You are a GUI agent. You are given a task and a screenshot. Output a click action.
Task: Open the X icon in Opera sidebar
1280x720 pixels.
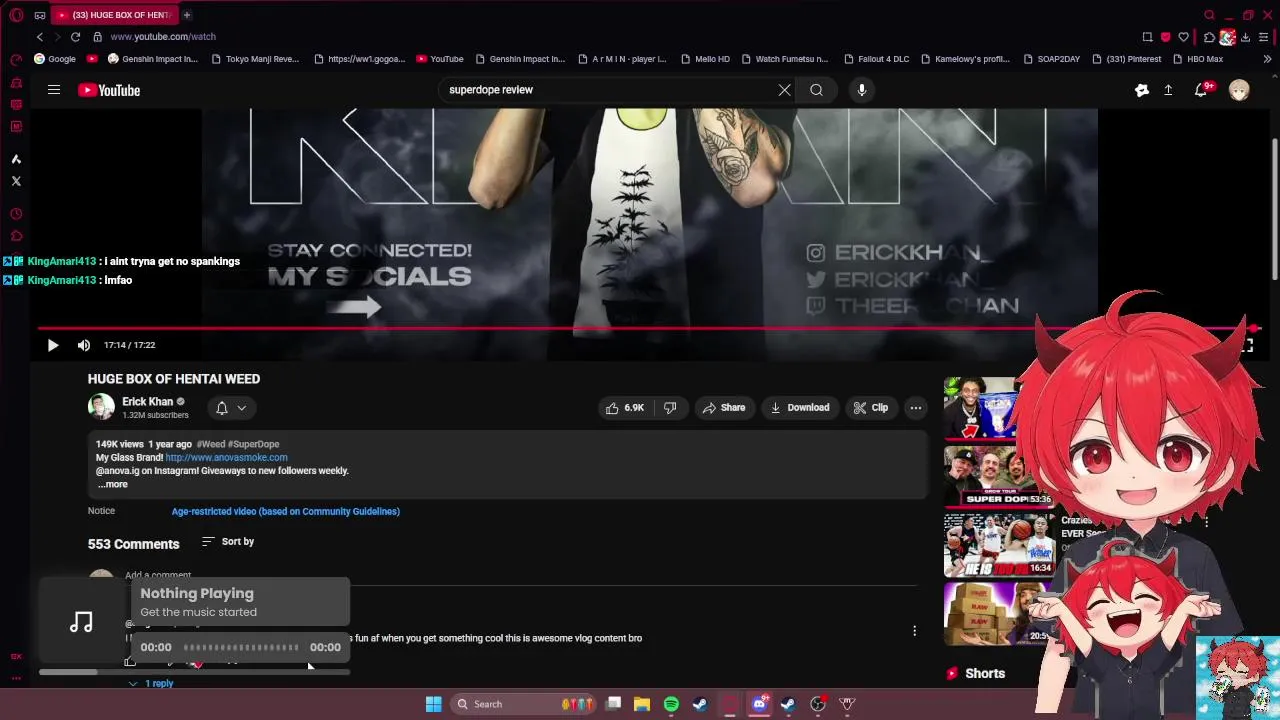[16, 181]
